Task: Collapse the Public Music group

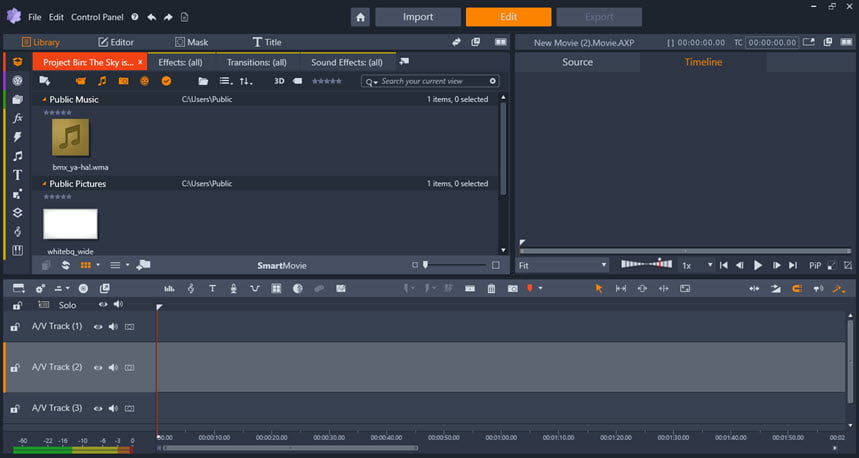Action: coord(44,100)
